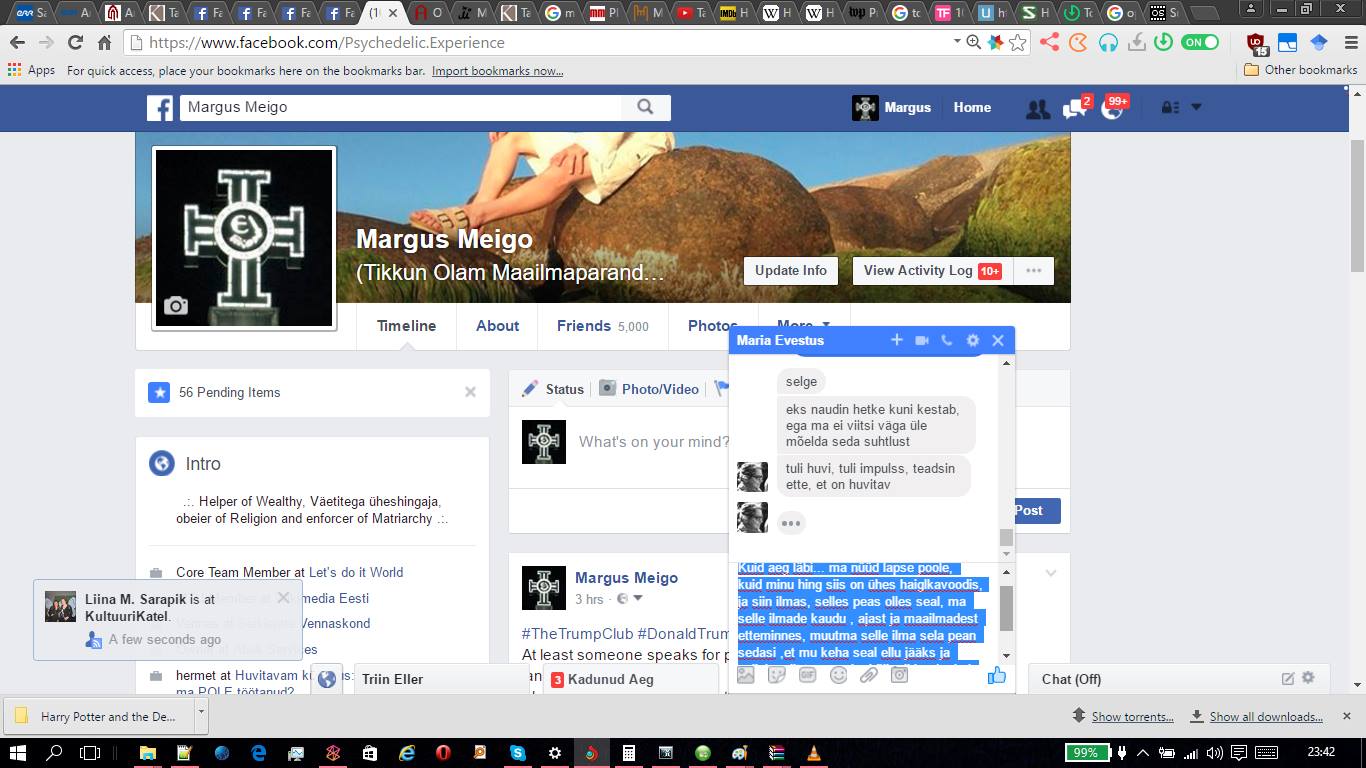This screenshot has width=1366, height=768.
Task: Bookmark this page with the star icon
Action: (x=1018, y=42)
